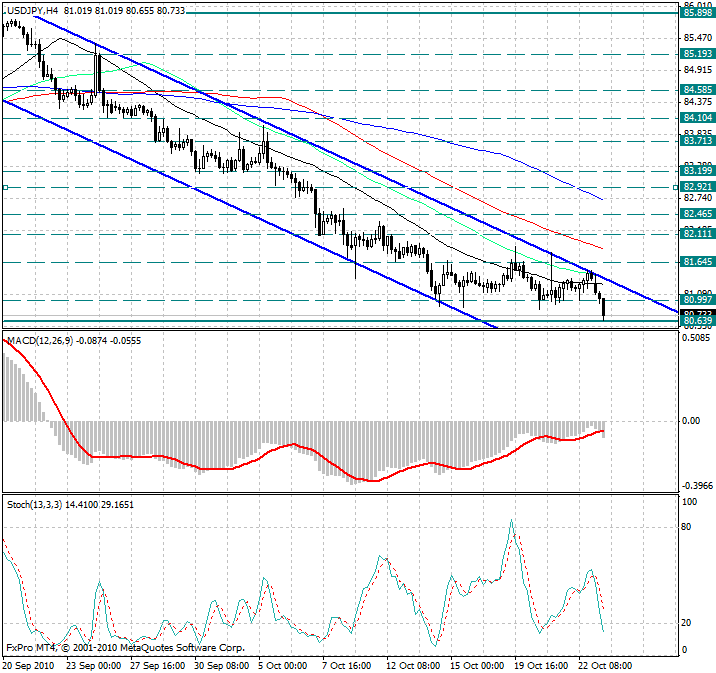
Task: Click the 82.921 level price tag
Action: click(x=698, y=187)
